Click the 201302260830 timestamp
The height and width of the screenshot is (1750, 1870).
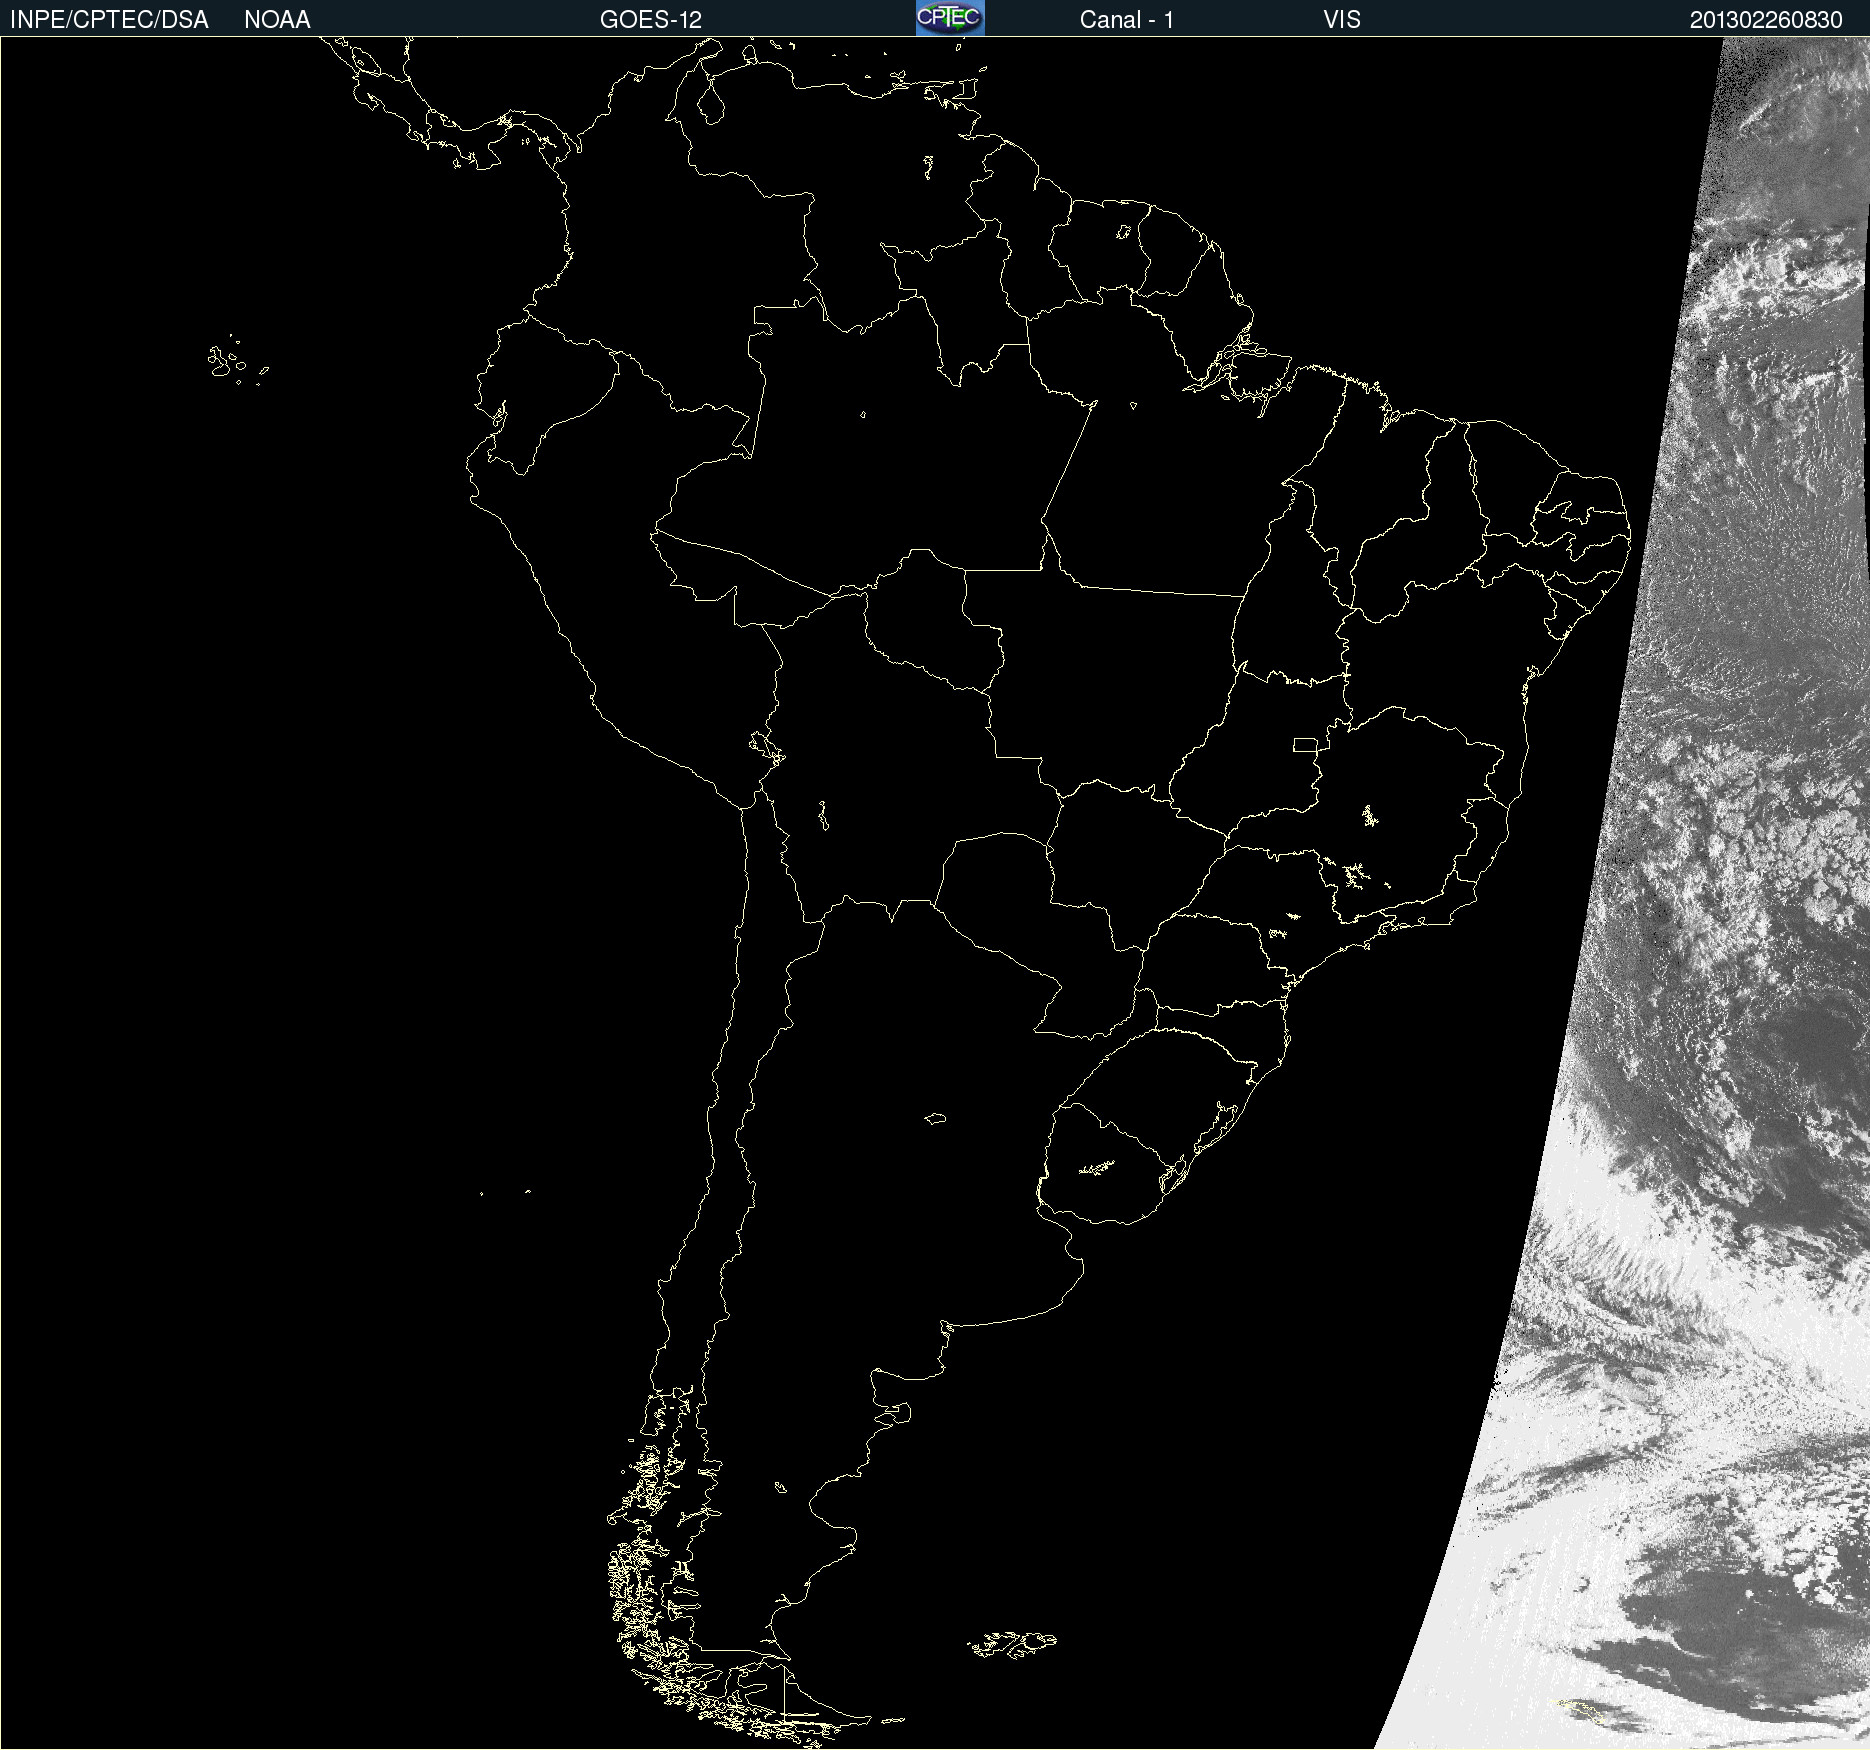tap(1766, 20)
